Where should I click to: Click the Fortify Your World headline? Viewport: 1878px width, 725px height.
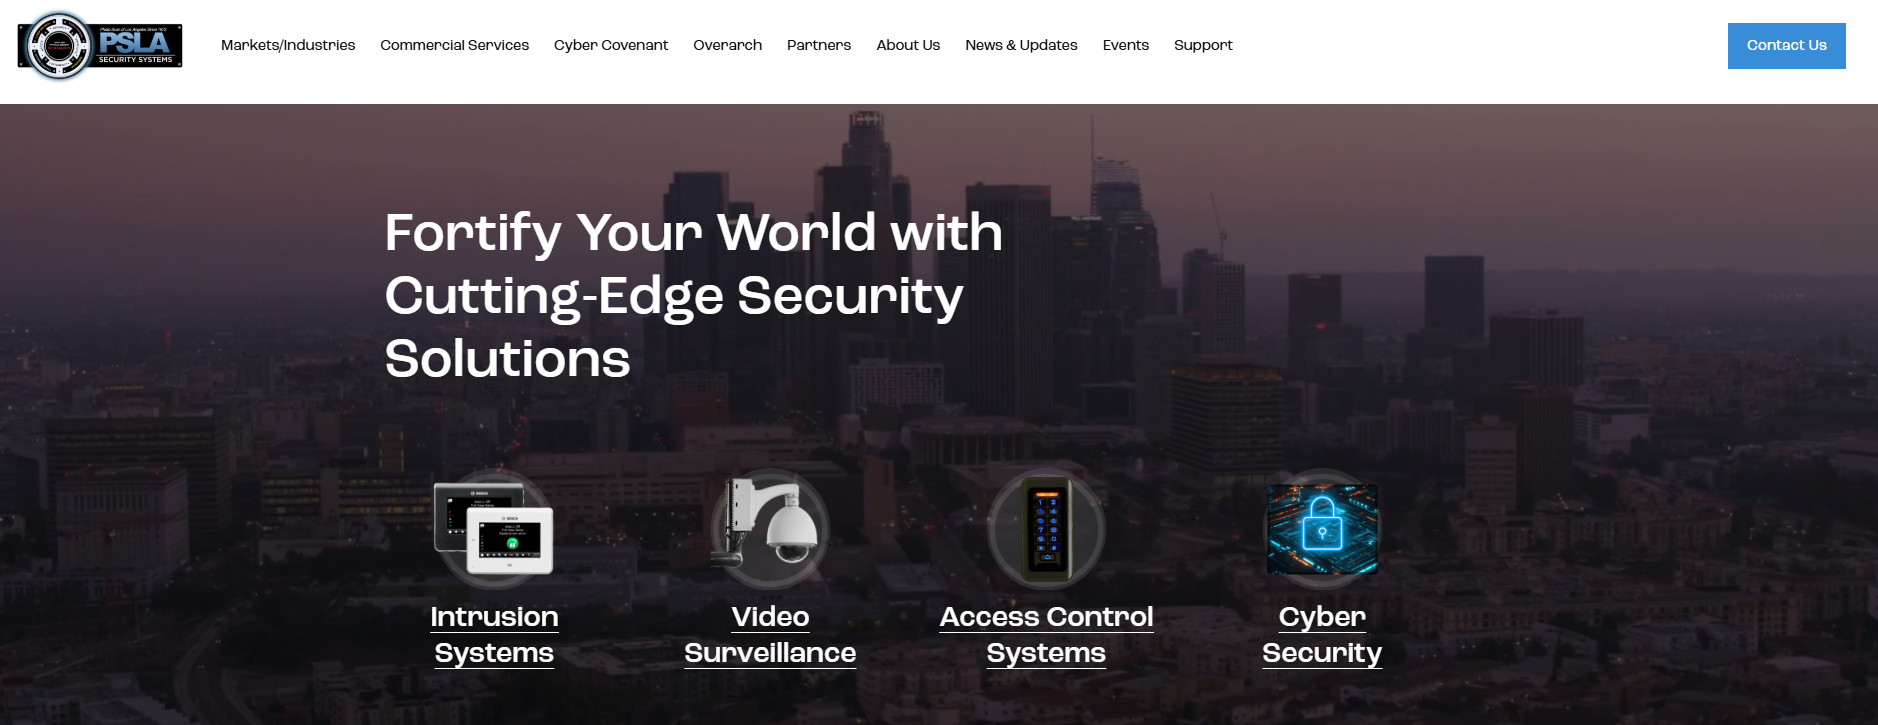694,295
